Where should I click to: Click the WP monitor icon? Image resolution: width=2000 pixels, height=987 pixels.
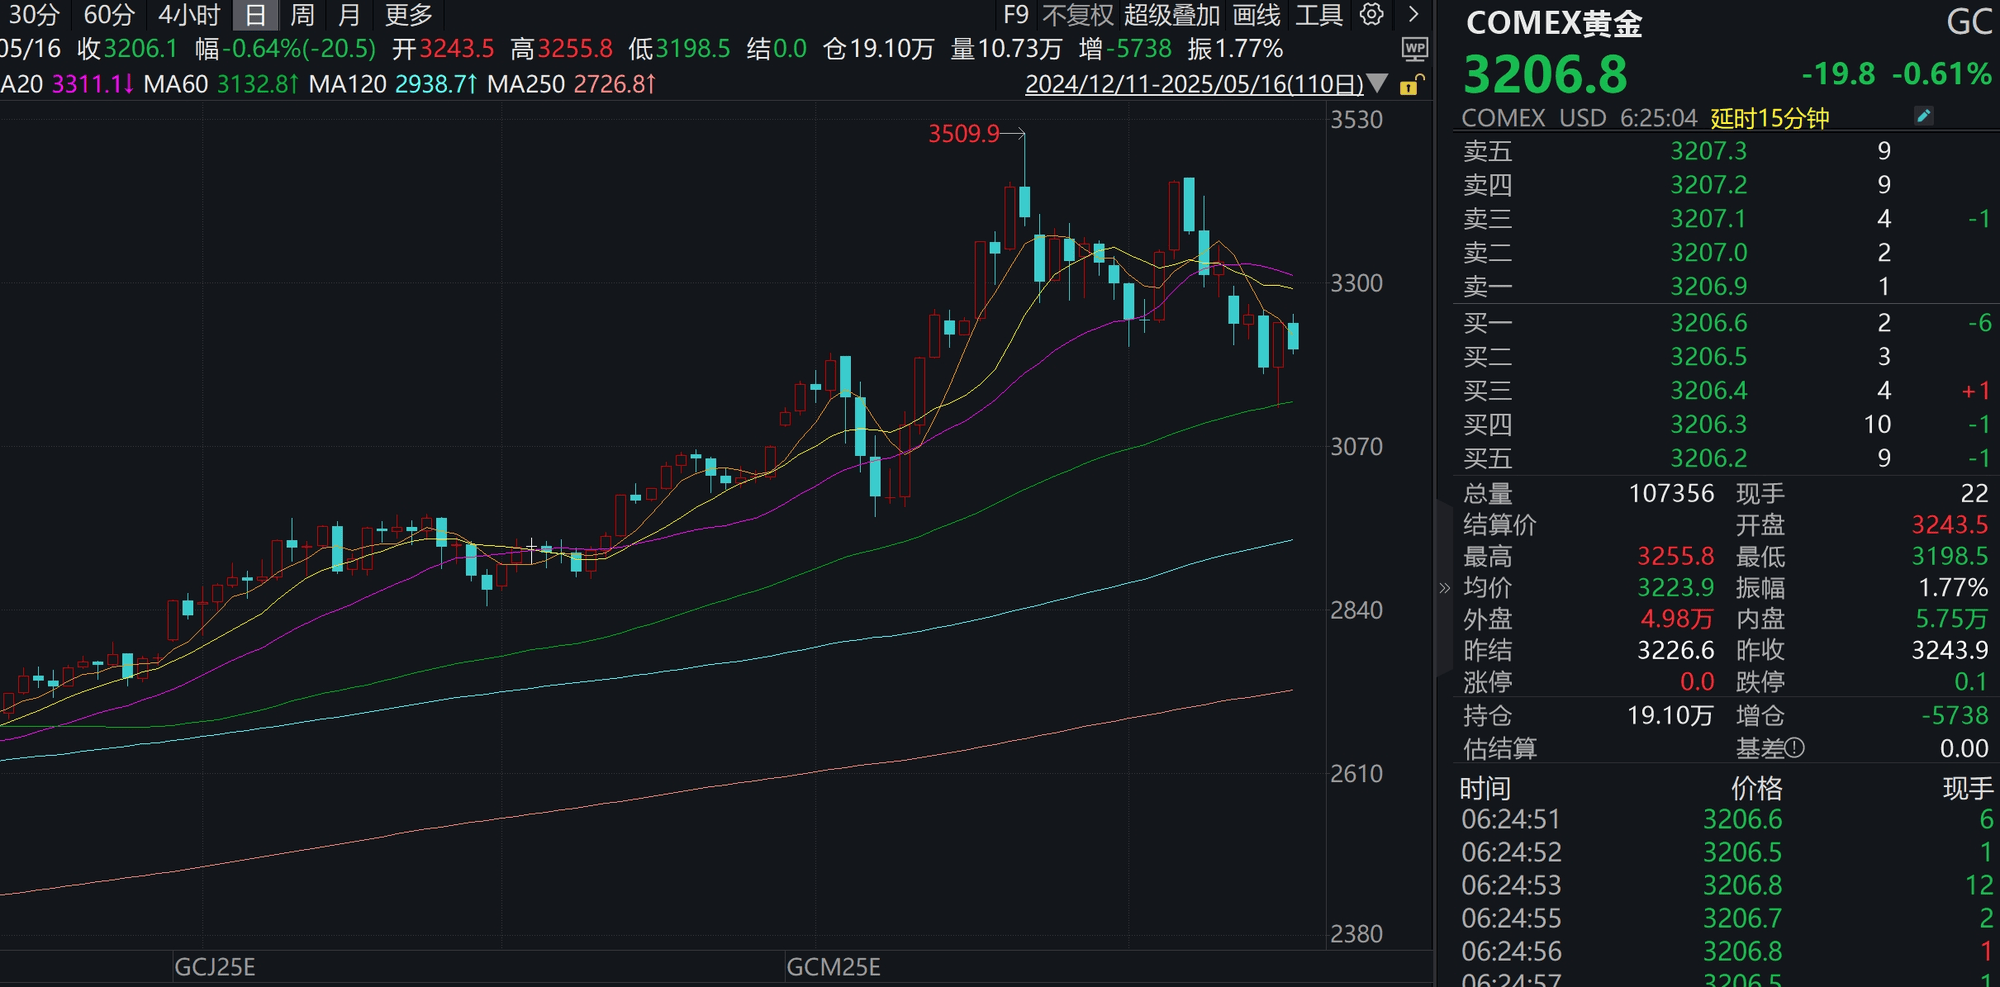[x=1415, y=49]
